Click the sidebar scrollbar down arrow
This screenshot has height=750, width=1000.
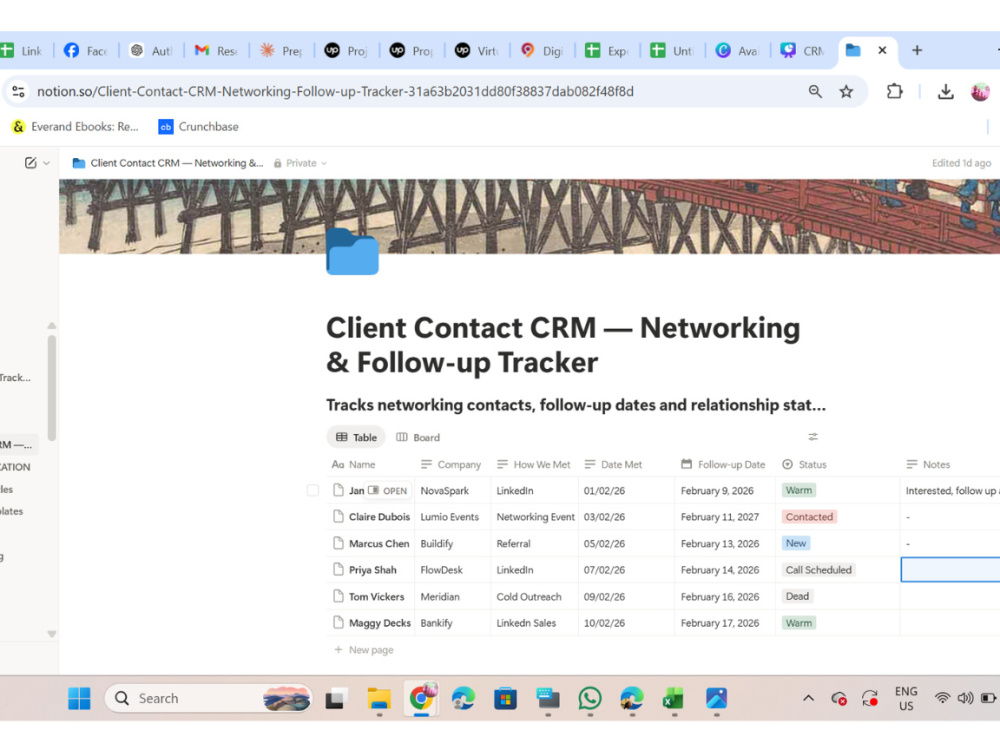[52, 634]
